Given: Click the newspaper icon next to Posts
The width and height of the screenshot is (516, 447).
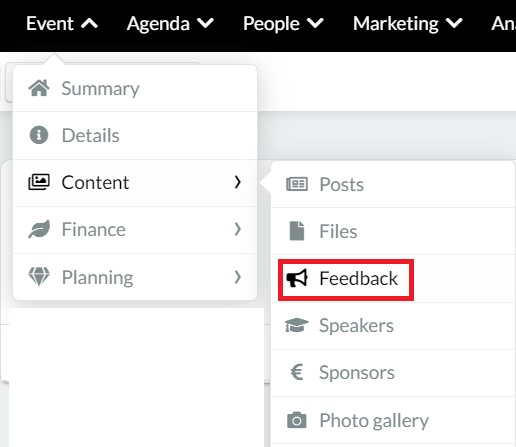Looking at the screenshot, I should [297, 184].
